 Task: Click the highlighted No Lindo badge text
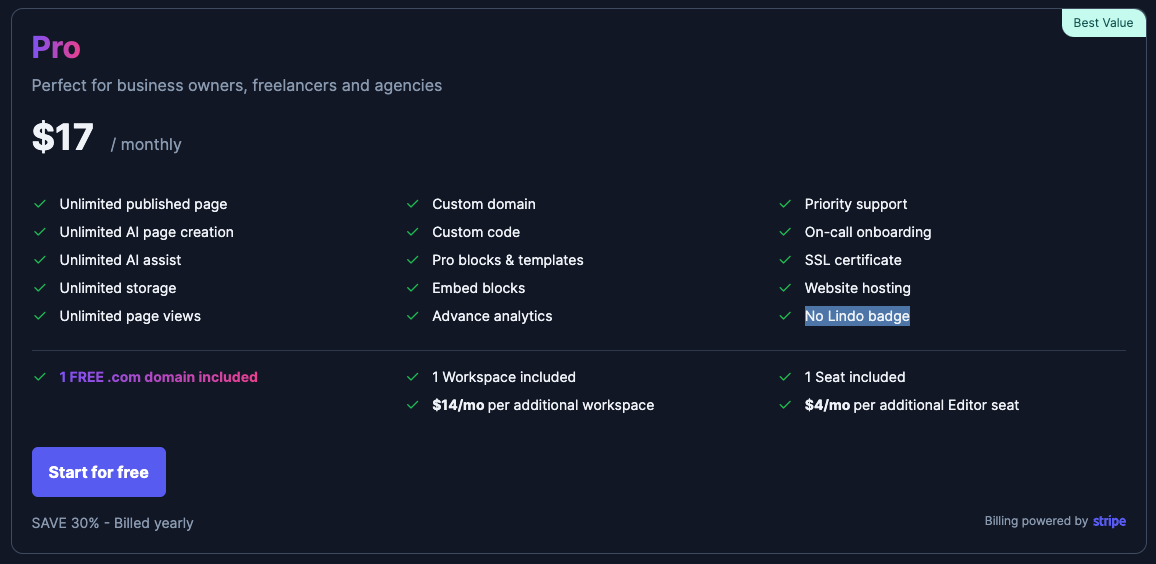[857, 316]
